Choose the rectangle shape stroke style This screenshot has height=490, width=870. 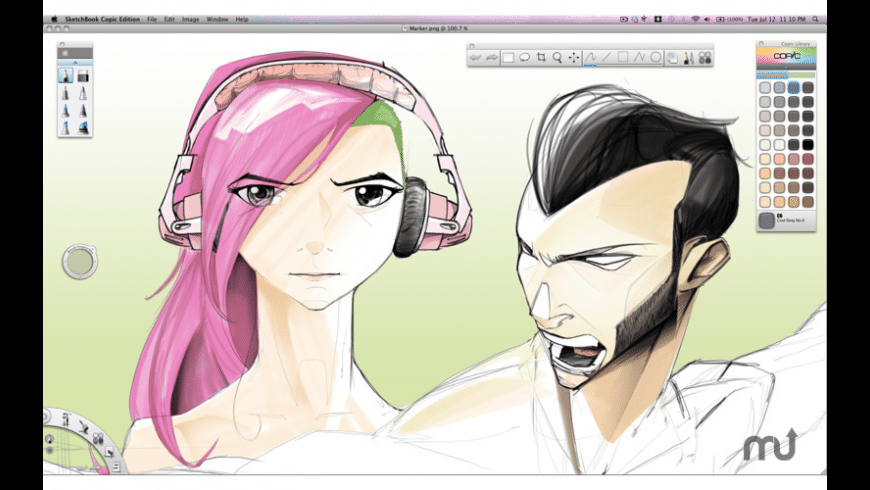(623, 58)
